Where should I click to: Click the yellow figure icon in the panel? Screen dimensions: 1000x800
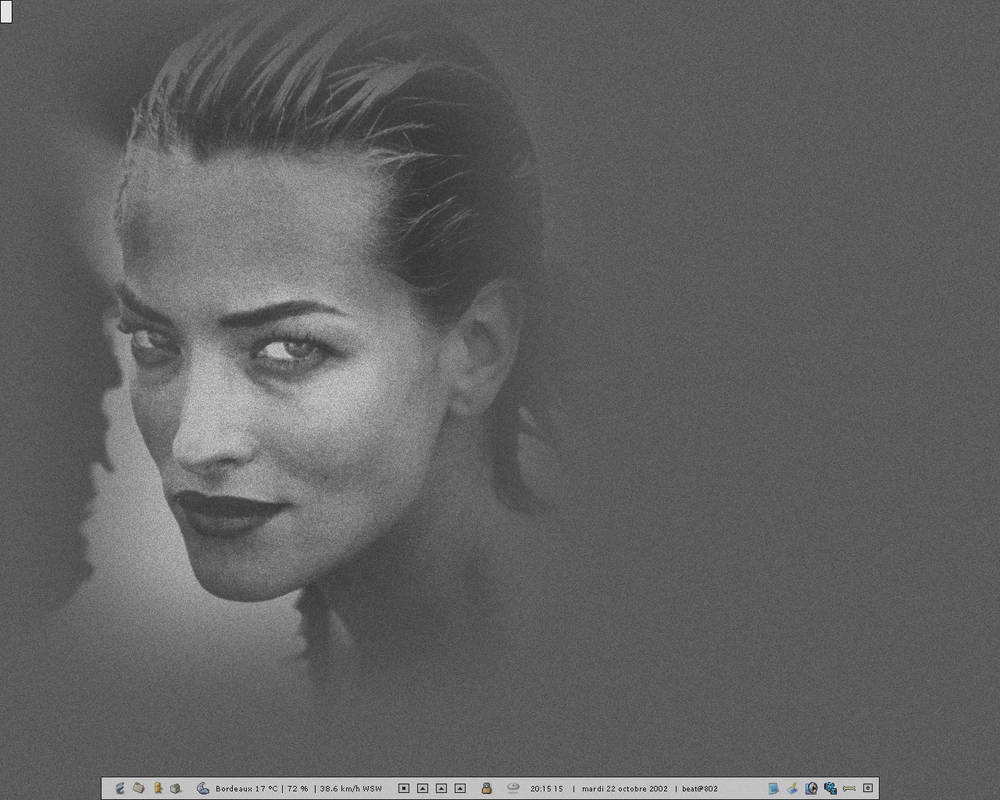tap(158, 788)
